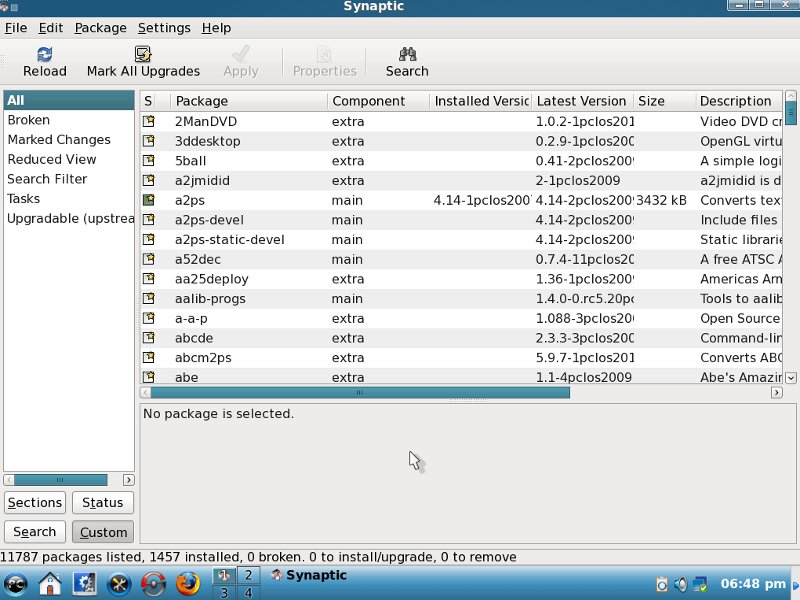Toggle the status box for abcde
This screenshot has width=800, height=600.
pos(149,338)
